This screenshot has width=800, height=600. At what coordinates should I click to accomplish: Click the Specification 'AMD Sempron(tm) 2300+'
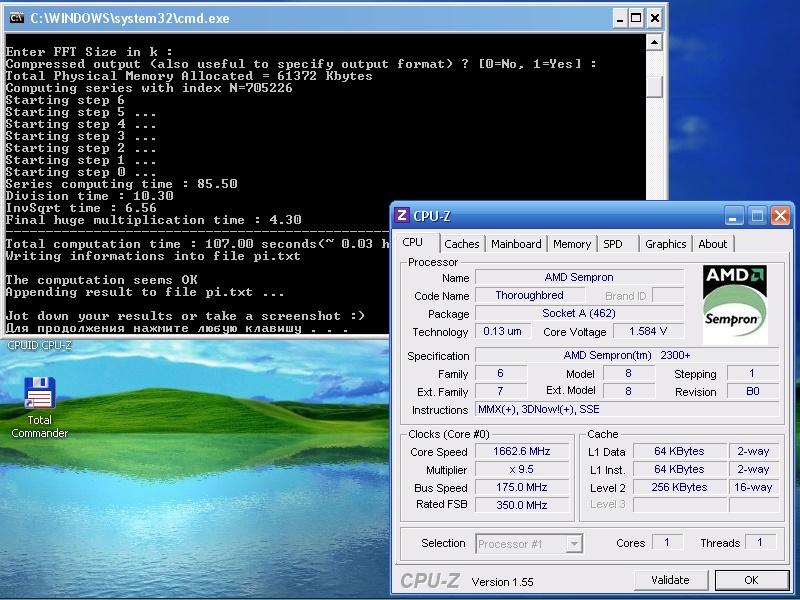click(x=627, y=355)
